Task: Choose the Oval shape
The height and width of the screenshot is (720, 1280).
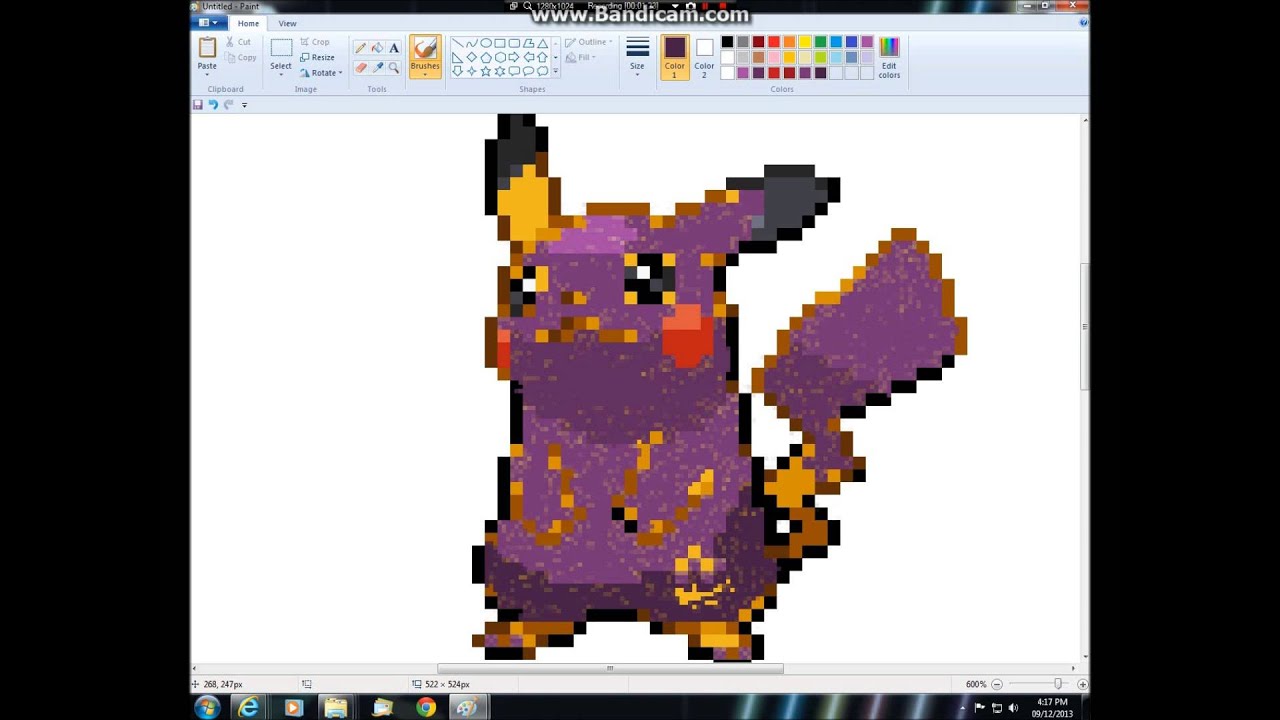Action: [x=486, y=43]
